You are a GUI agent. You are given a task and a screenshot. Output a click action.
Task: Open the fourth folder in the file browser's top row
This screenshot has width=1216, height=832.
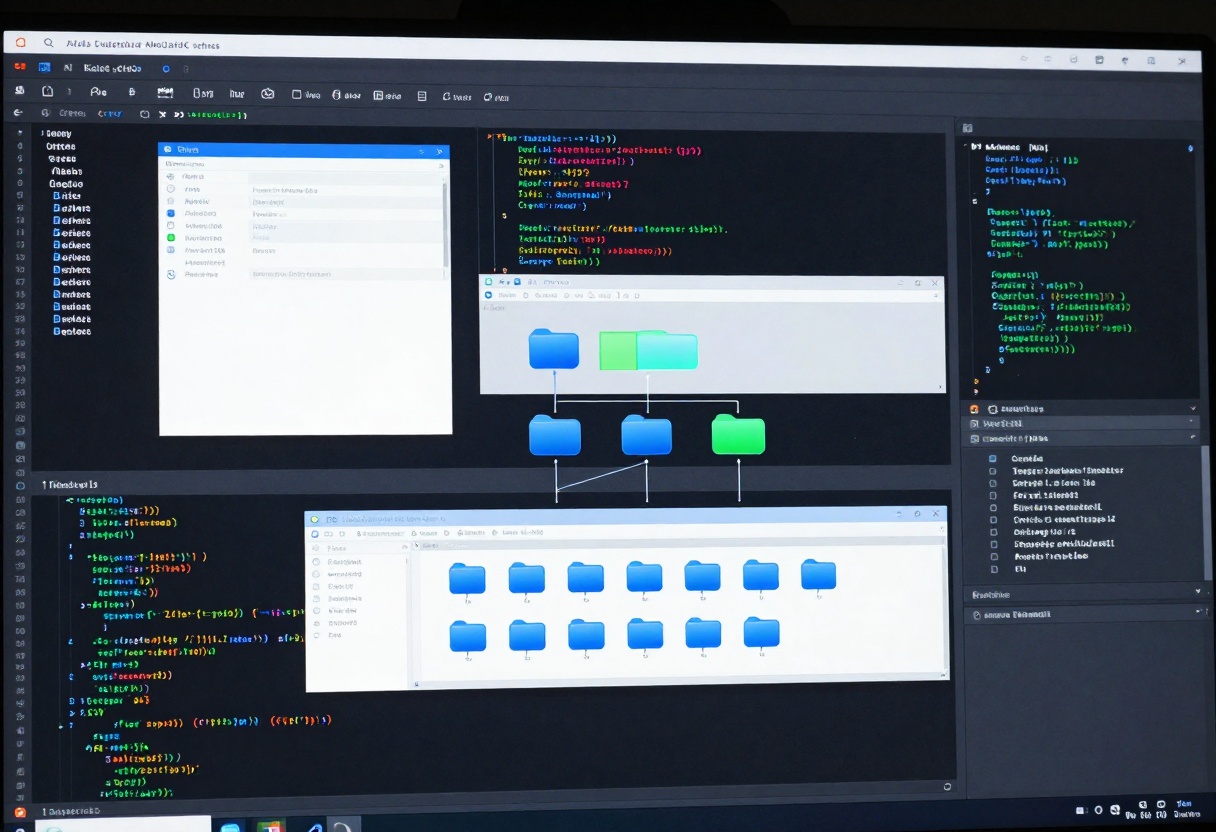click(644, 576)
